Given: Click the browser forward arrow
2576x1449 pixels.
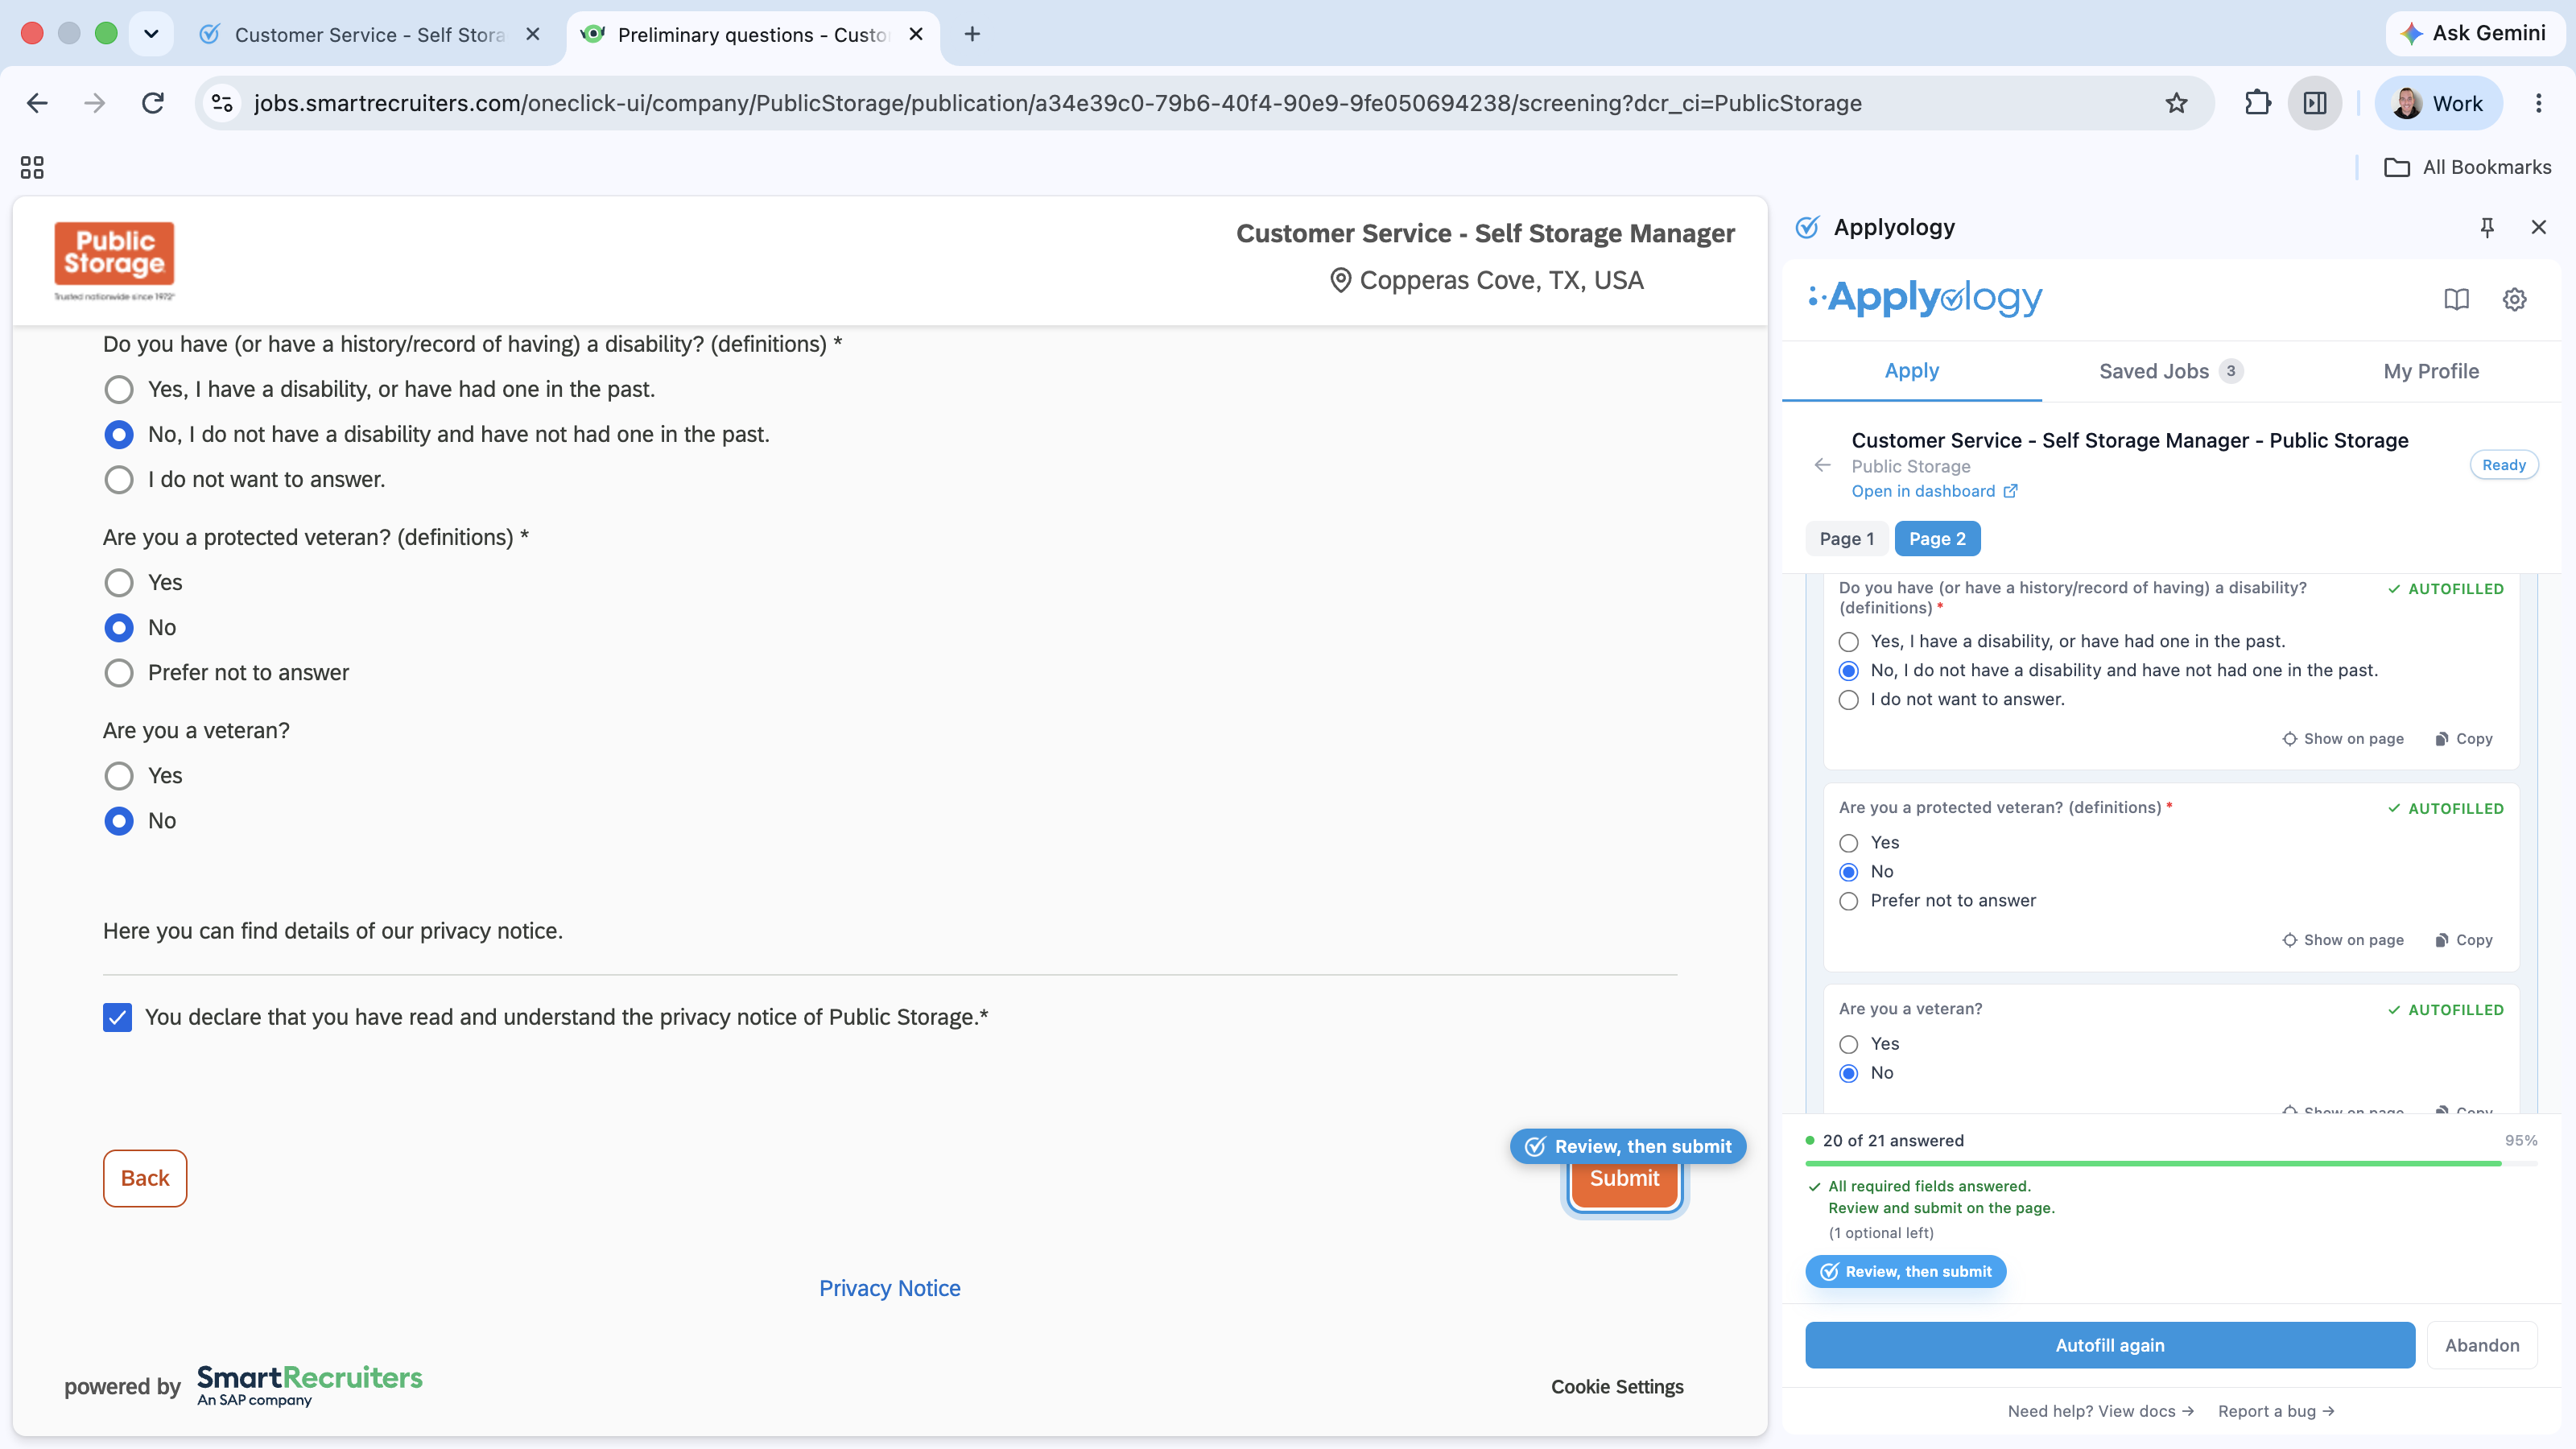Looking at the screenshot, I should [x=95, y=103].
